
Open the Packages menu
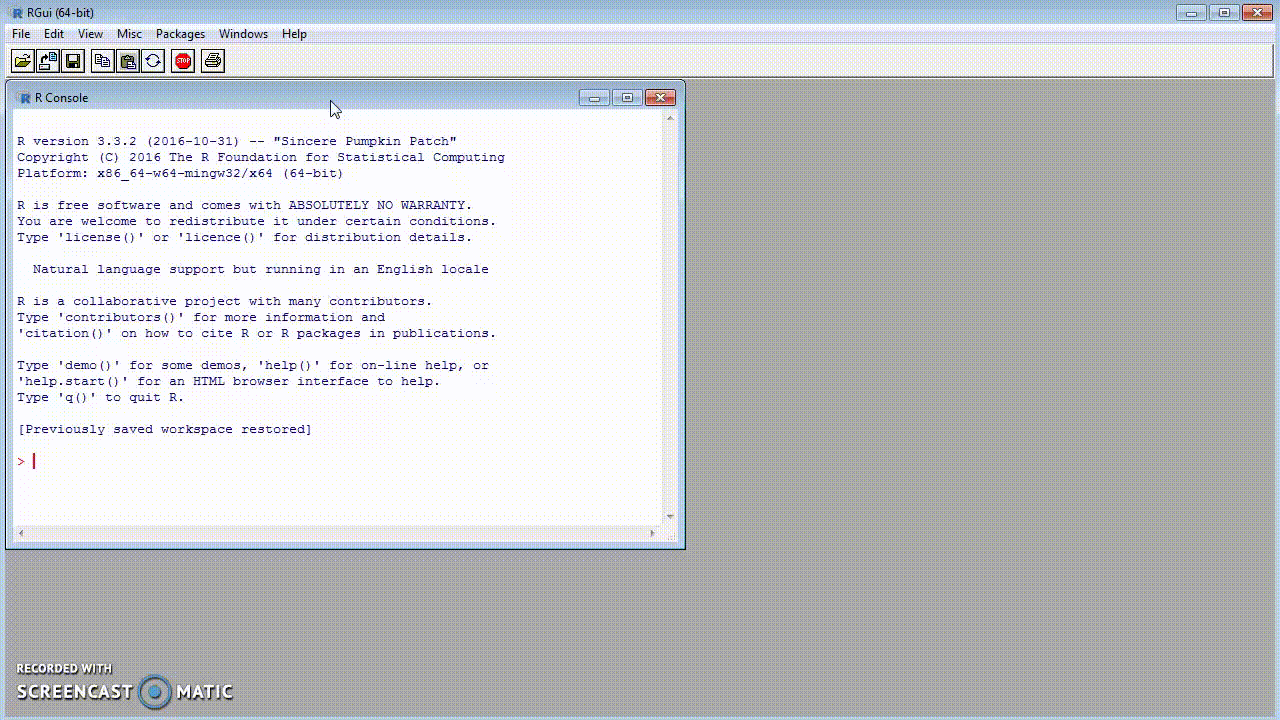tap(180, 33)
